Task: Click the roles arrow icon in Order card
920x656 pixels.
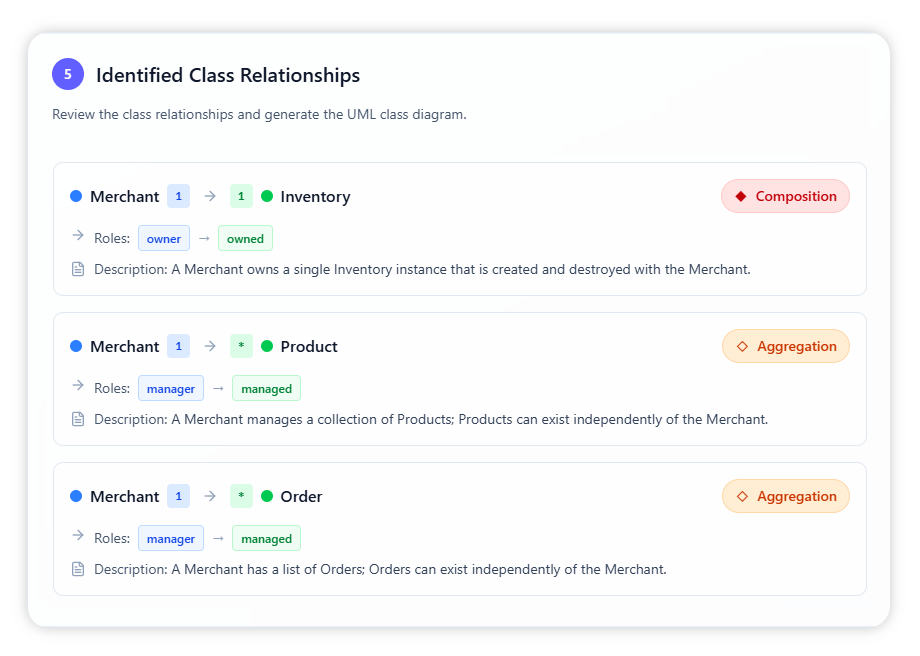Action: point(78,536)
